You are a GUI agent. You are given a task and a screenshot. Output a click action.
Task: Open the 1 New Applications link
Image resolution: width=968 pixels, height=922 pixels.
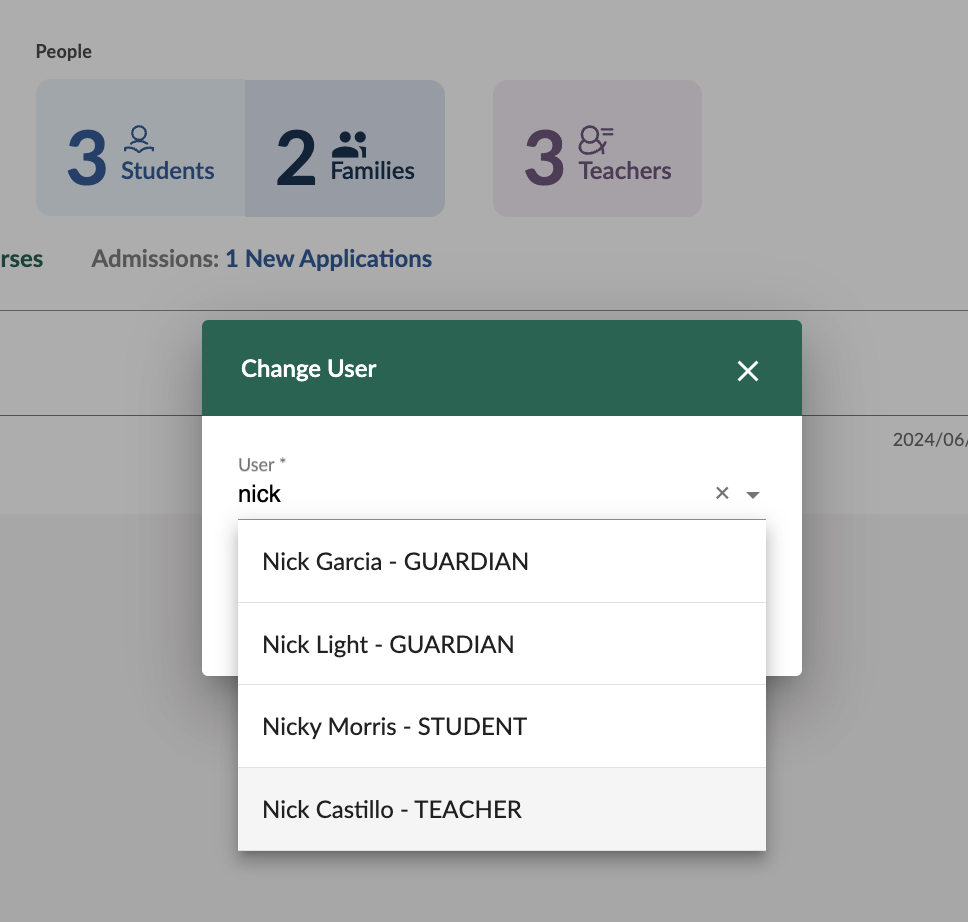pyautogui.click(x=328, y=259)
